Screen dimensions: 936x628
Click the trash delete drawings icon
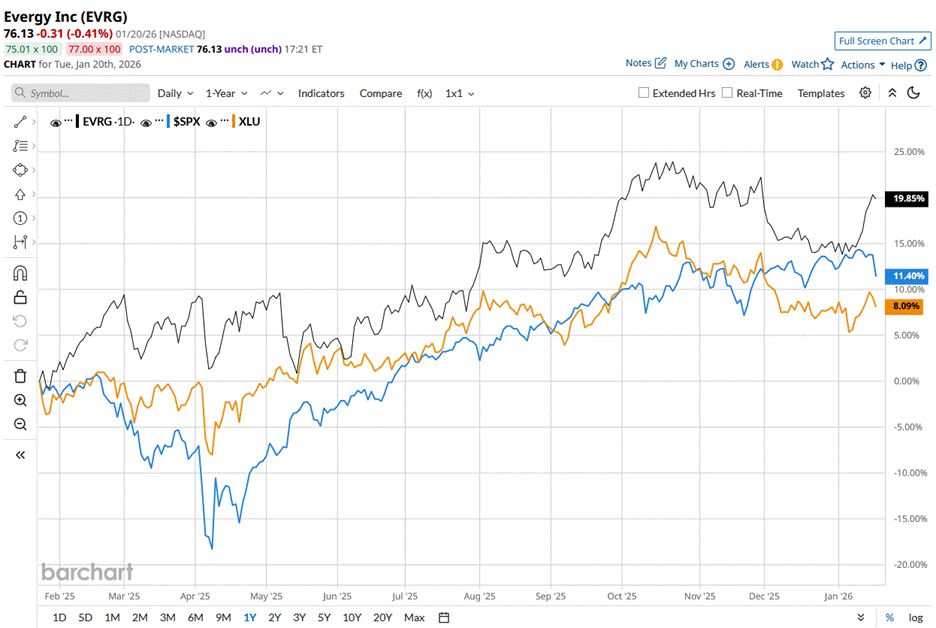[20, 376]
